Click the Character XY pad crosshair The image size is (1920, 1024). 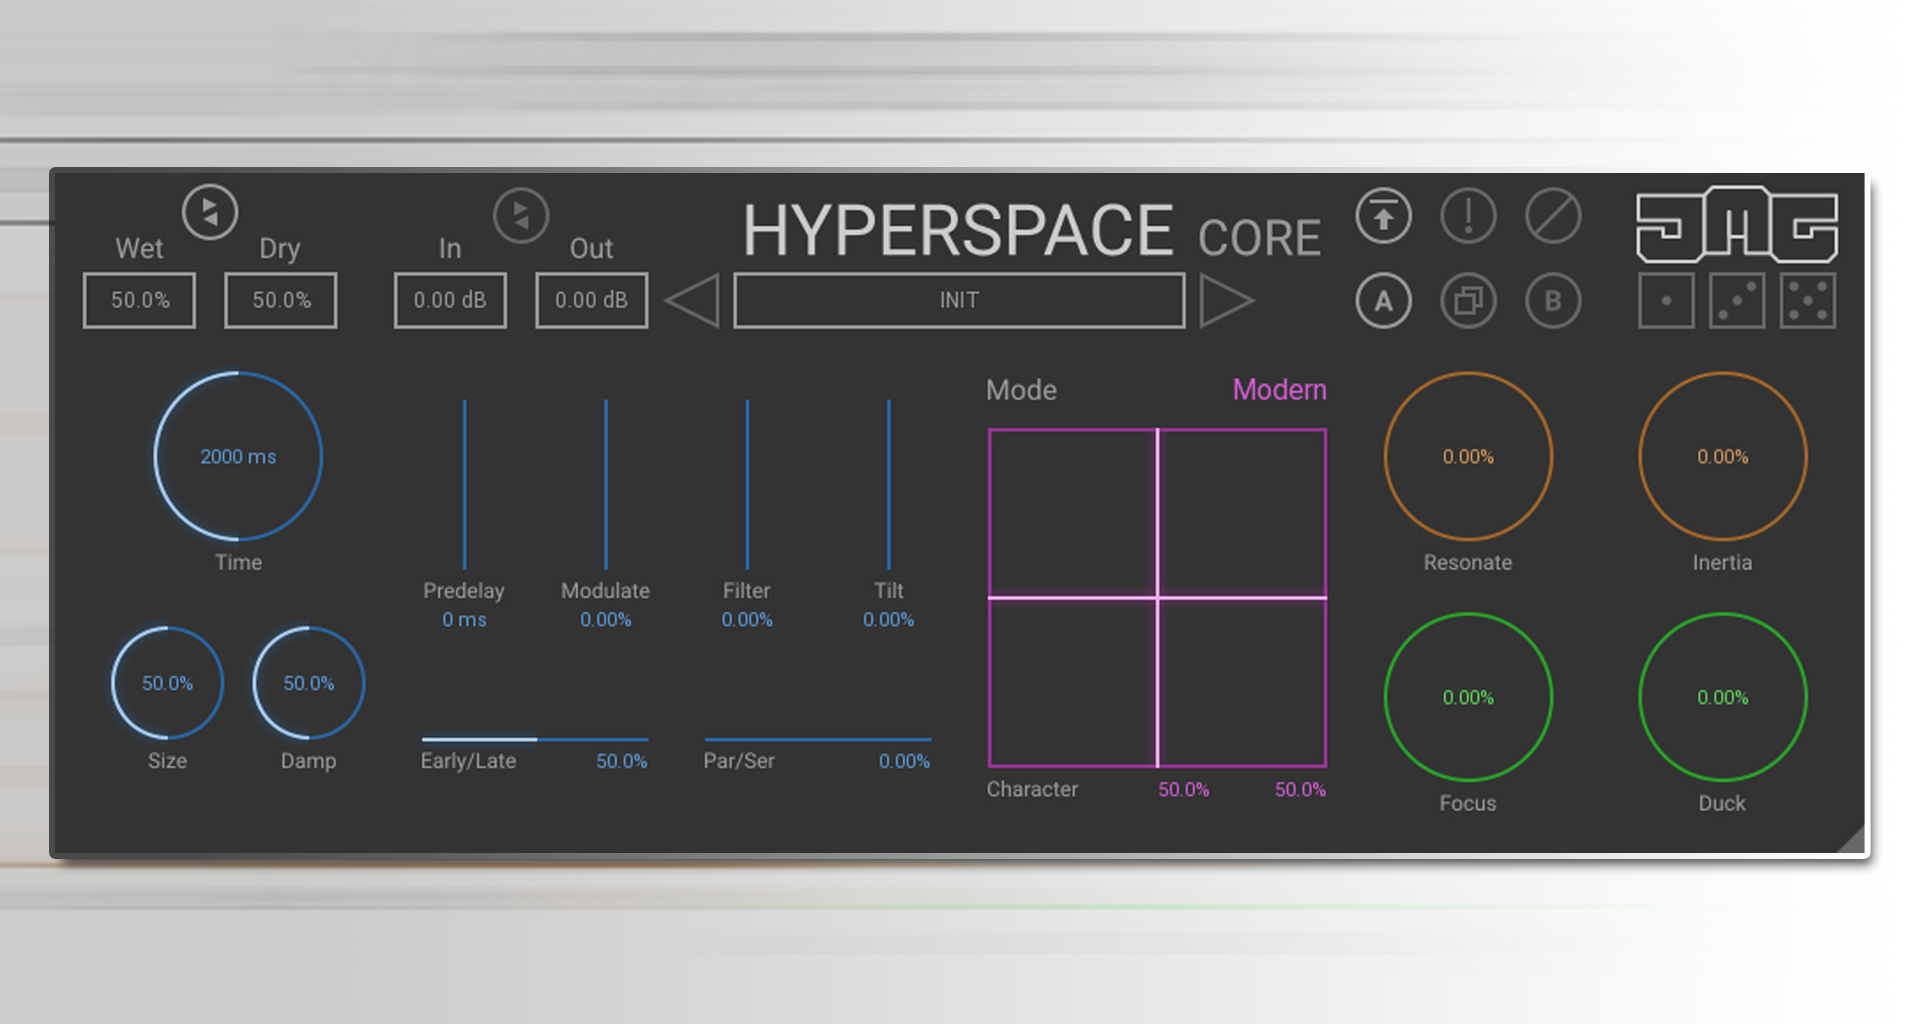point(1158,598)
